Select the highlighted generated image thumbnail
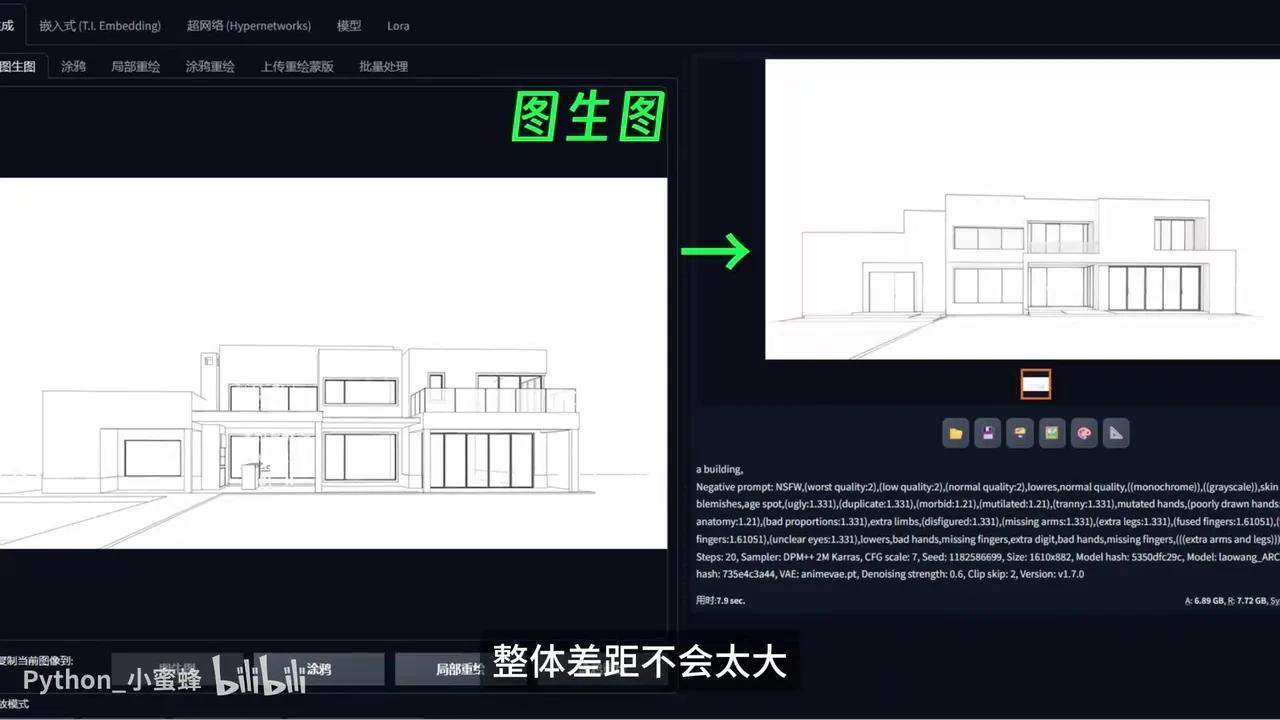Screen dimensions: 1280x720 pos(1035,384)
